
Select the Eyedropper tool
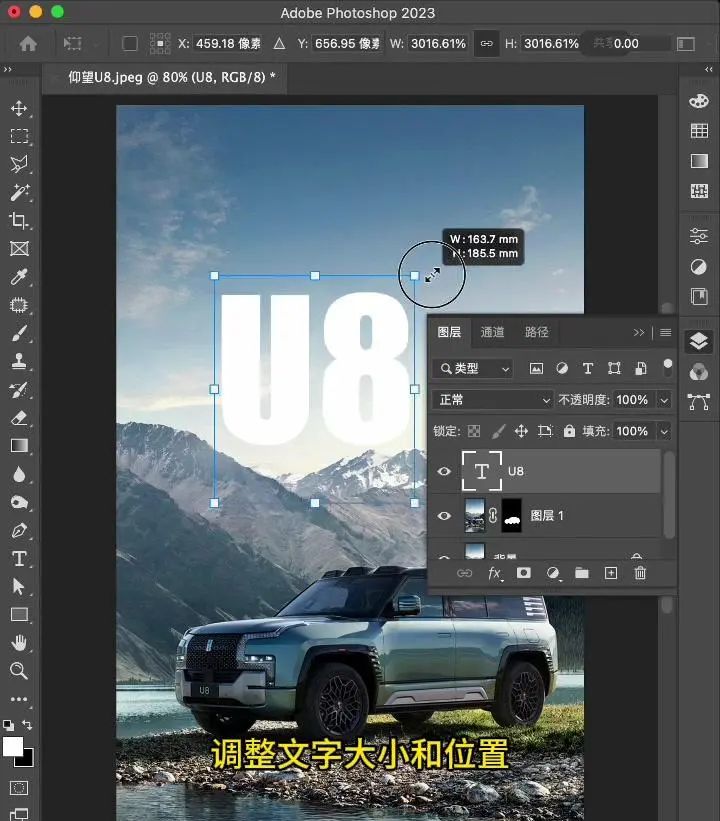point(19,276)
